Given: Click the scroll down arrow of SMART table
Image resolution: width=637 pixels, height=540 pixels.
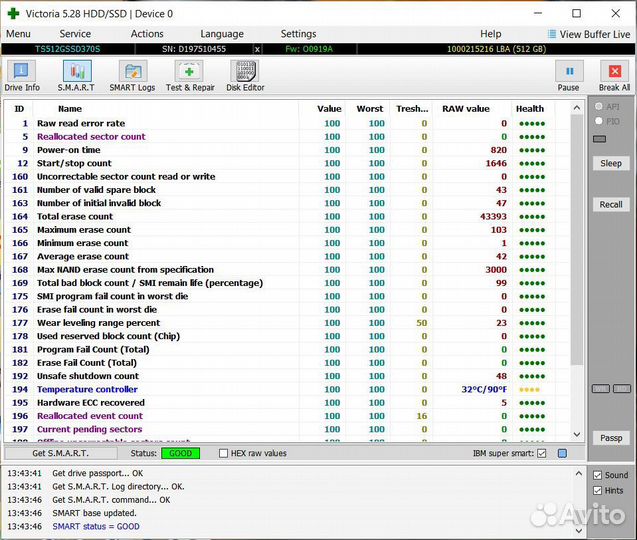Looking at the screenshot, I should (x=576, y=434).
